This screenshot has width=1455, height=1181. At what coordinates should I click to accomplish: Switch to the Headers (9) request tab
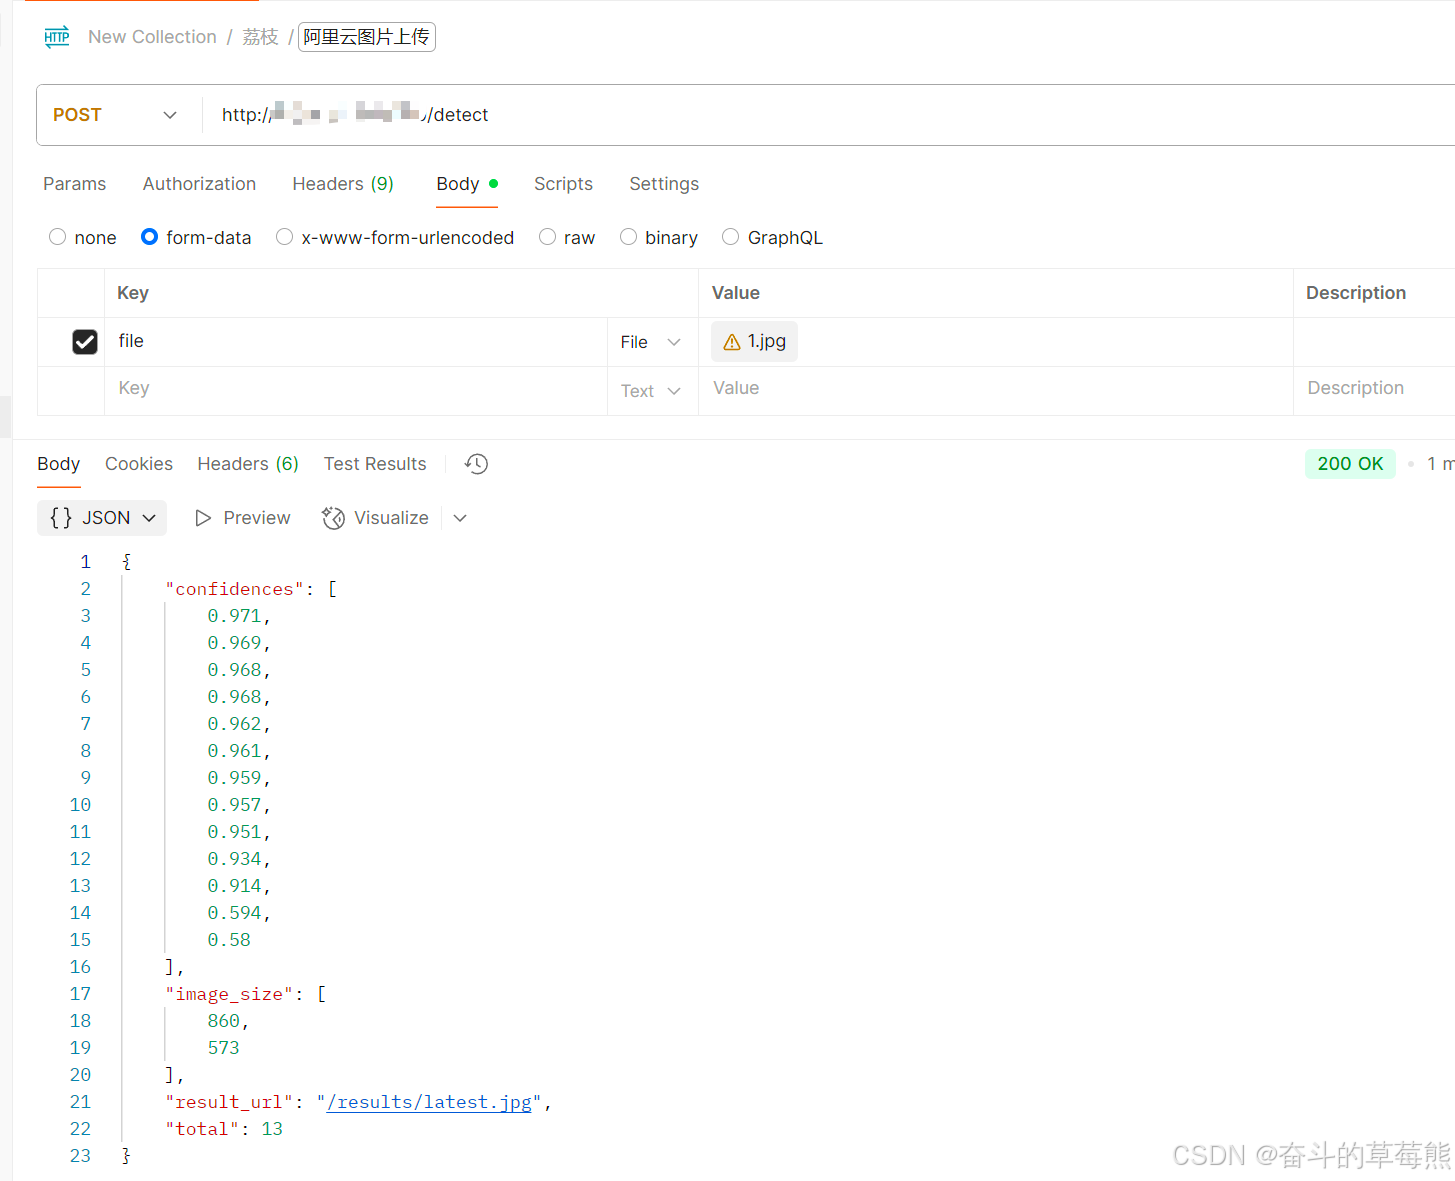[342, 183]
